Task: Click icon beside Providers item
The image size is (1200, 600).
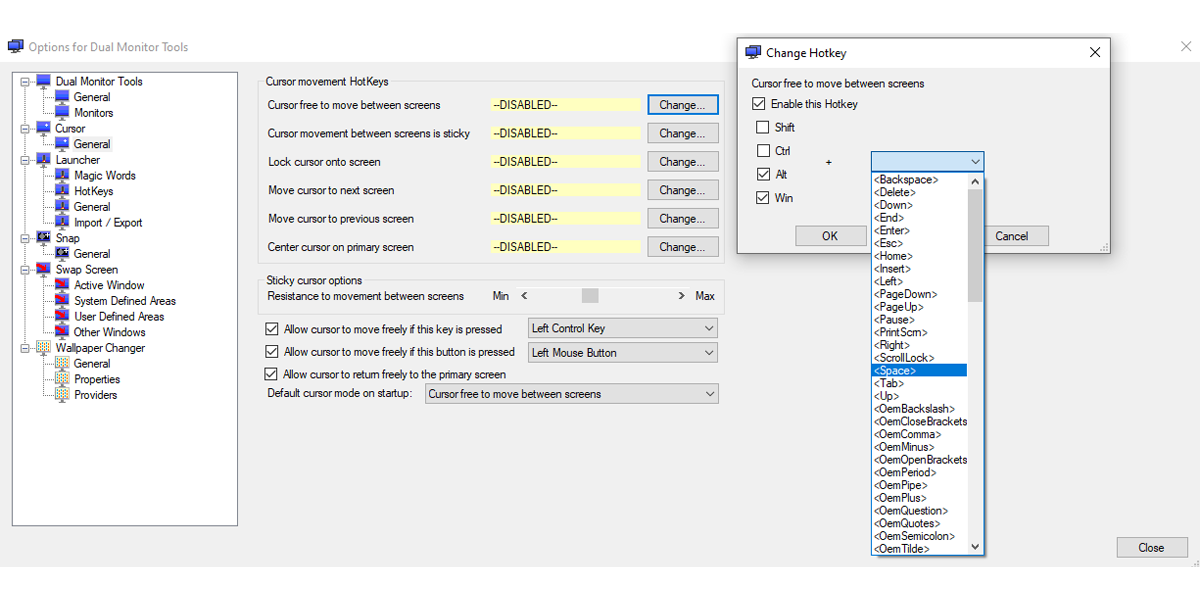Action: (62, 395)
